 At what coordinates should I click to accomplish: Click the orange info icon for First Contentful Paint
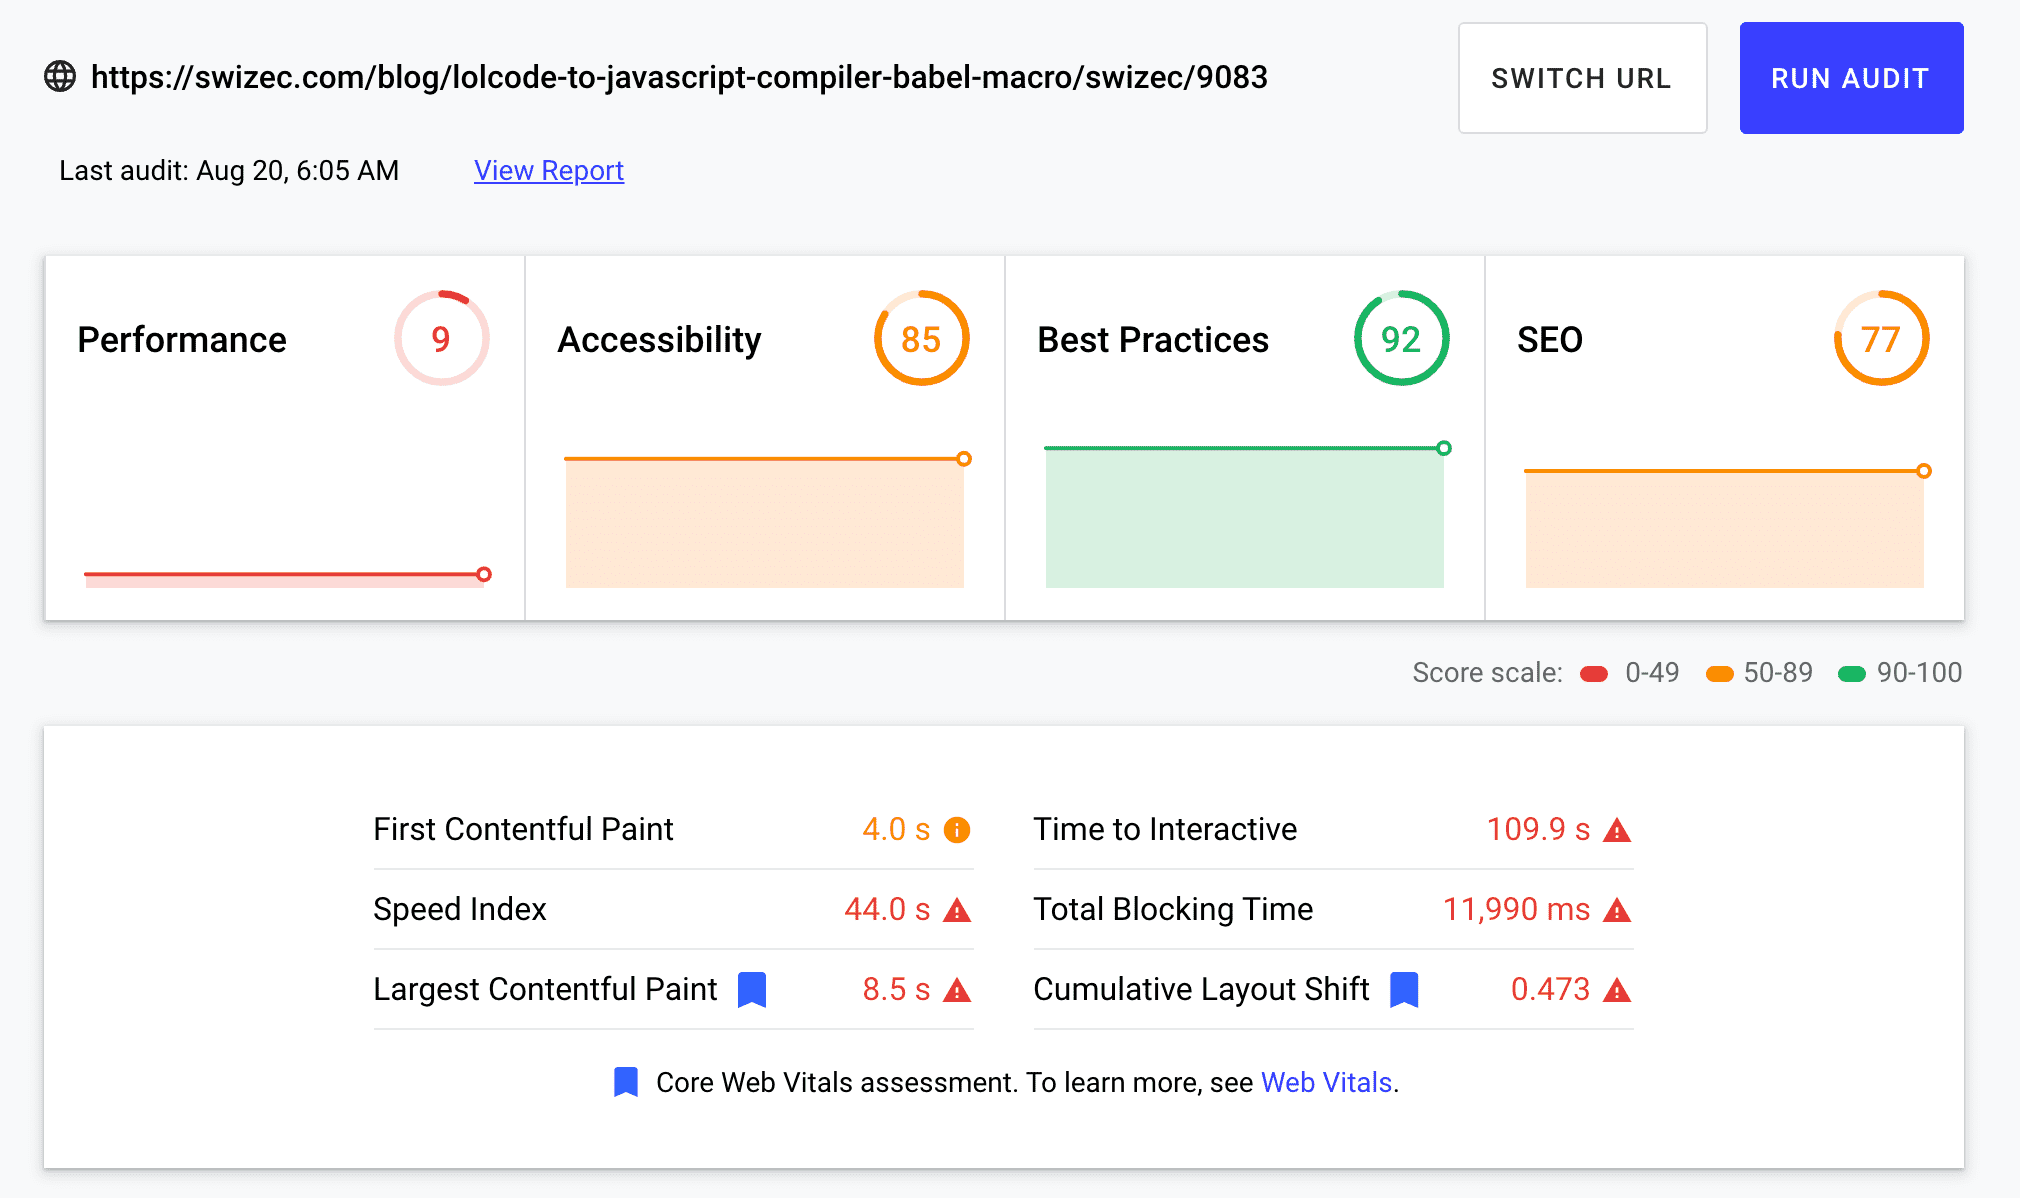pos(957,830)
